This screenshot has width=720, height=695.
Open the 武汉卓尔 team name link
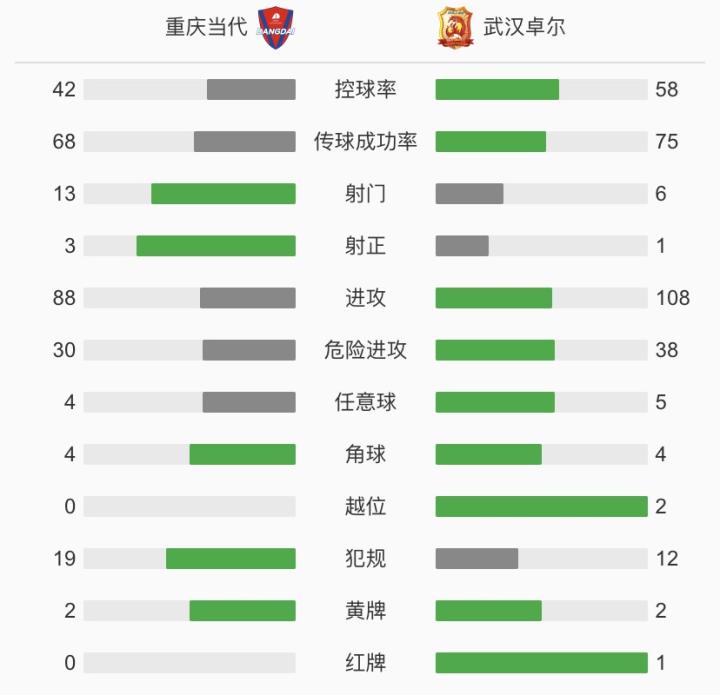click(524, 27)
